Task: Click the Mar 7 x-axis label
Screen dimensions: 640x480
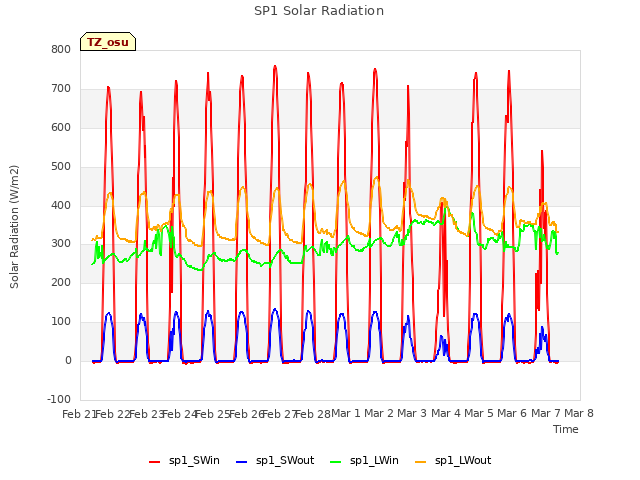Action: [546, 413]
